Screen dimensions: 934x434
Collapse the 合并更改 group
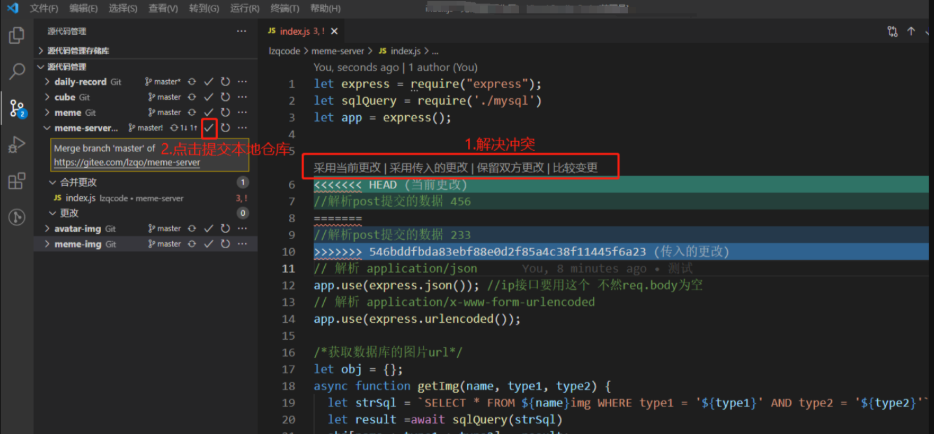pyautogui.click(x=52, y=182)
